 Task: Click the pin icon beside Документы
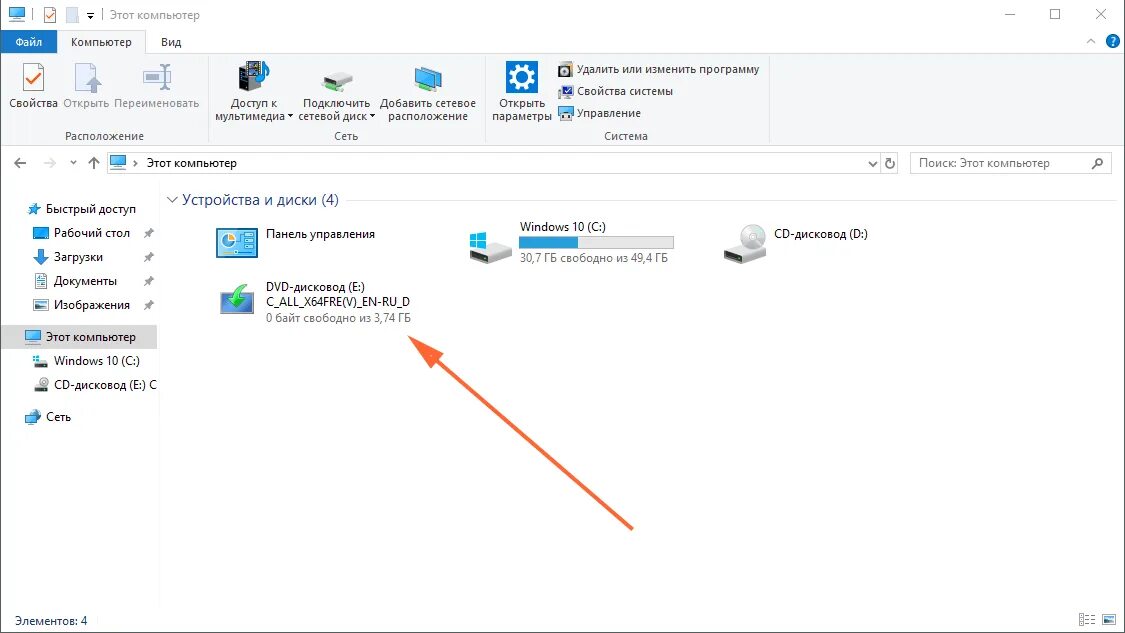(x=149, y=281)
